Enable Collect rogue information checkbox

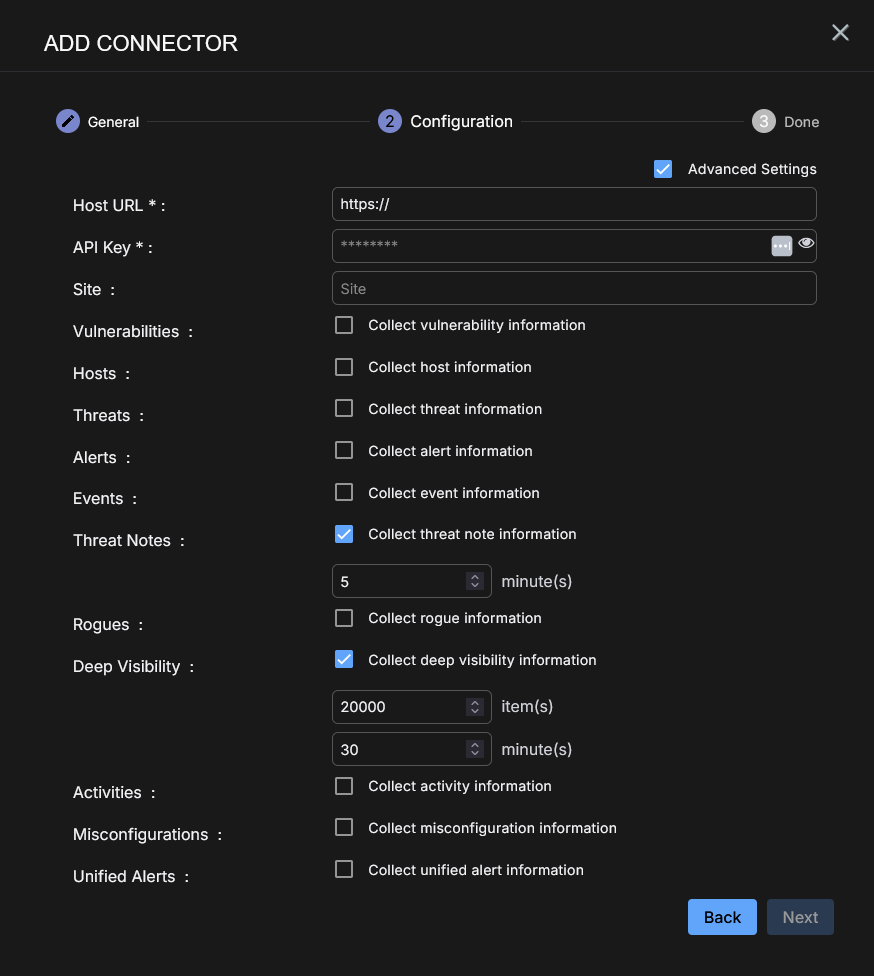coord(344,618)
